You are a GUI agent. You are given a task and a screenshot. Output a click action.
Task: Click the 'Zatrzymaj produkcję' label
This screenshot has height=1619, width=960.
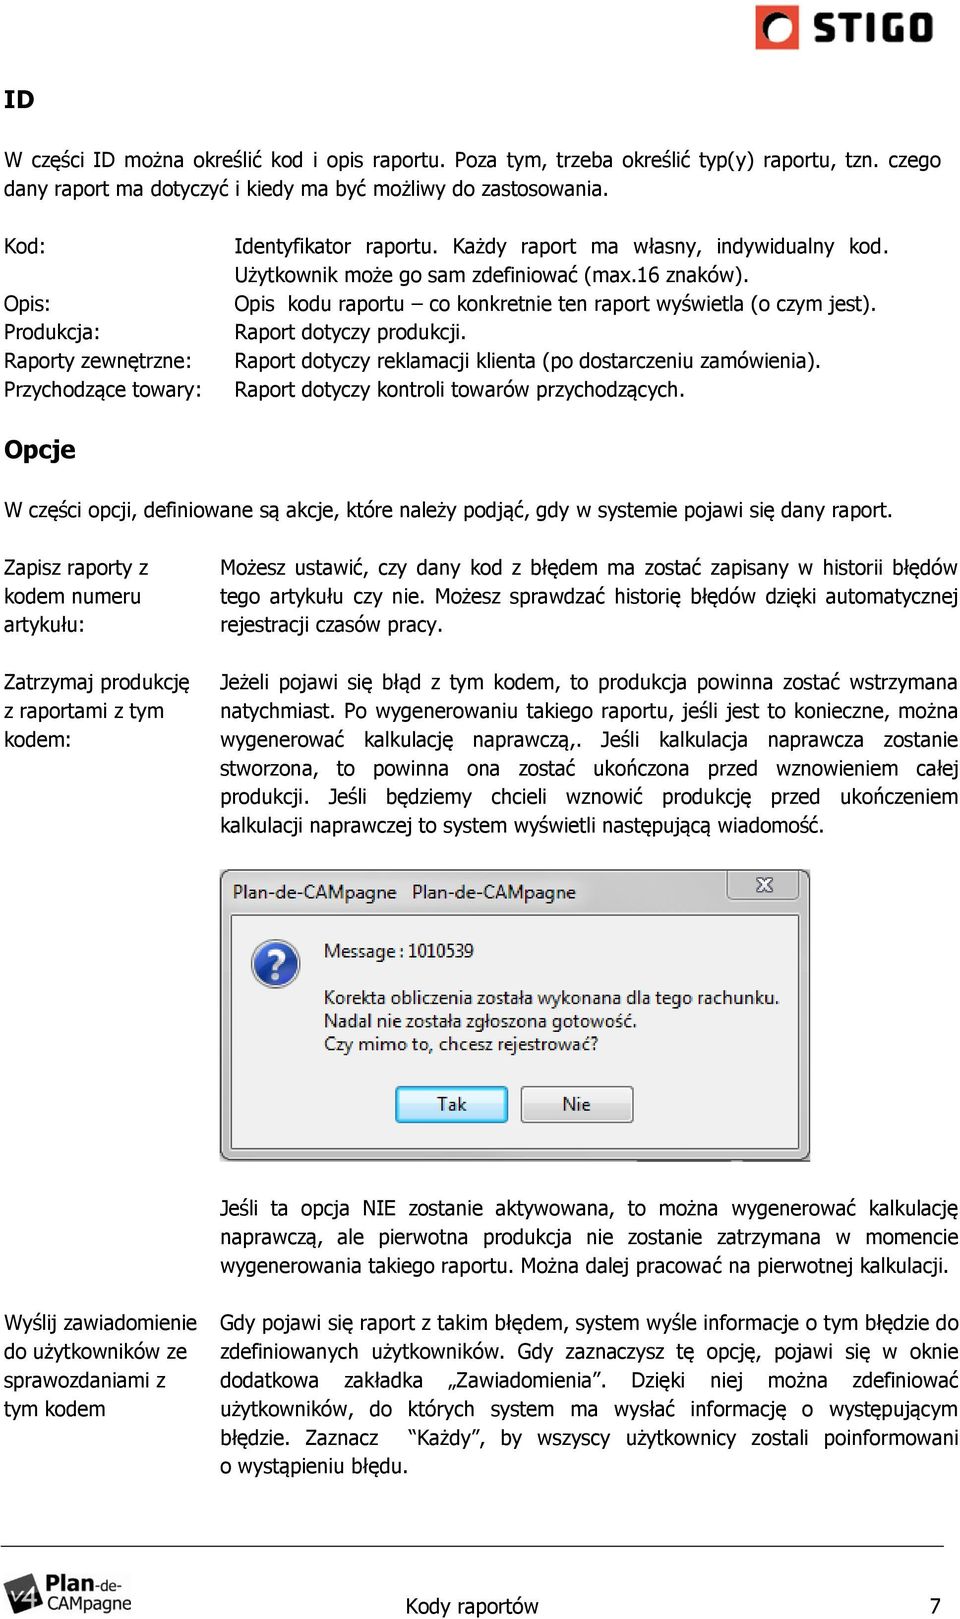[x=97, y=683]
